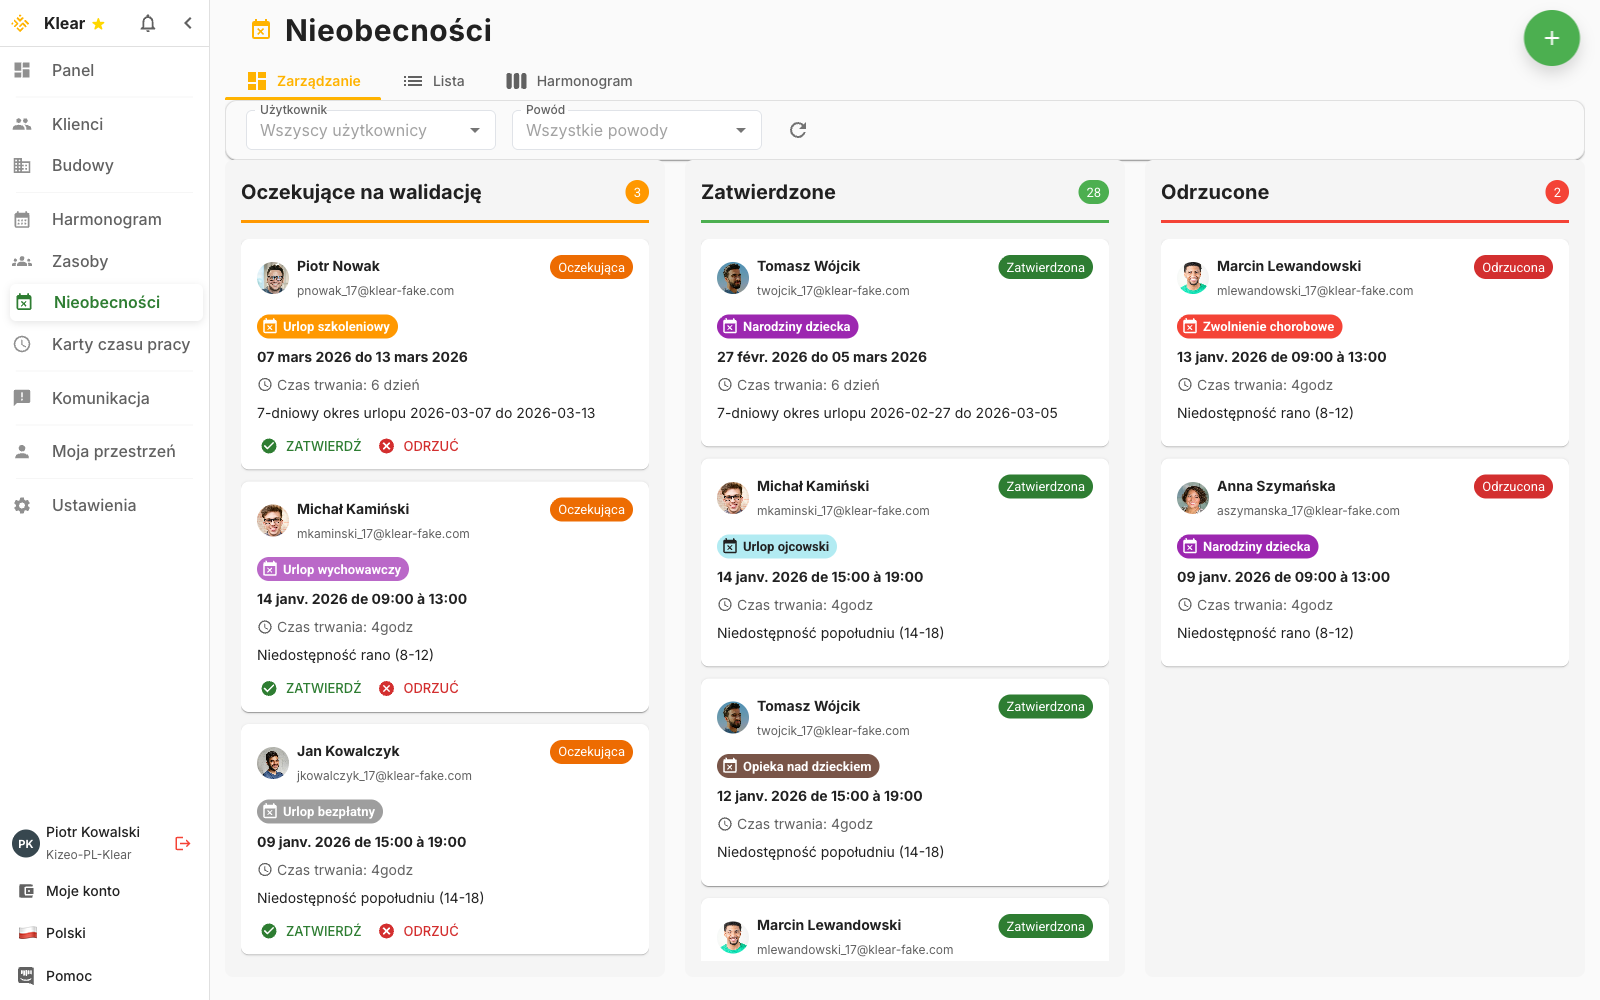Switch to the Harmonogram tab

[569, 81]
